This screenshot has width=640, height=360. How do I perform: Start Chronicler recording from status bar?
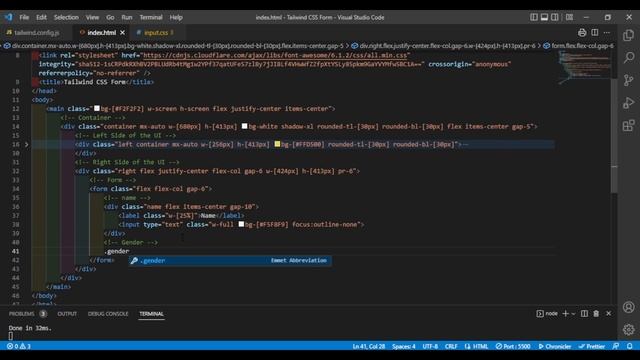tap(555, 346)
